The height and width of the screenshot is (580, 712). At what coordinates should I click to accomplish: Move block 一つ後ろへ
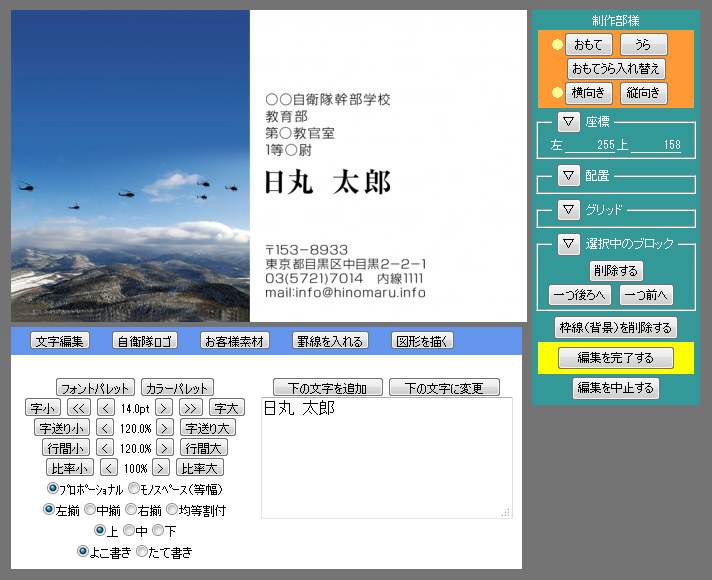pyautogui.click(x=579, y=295)
